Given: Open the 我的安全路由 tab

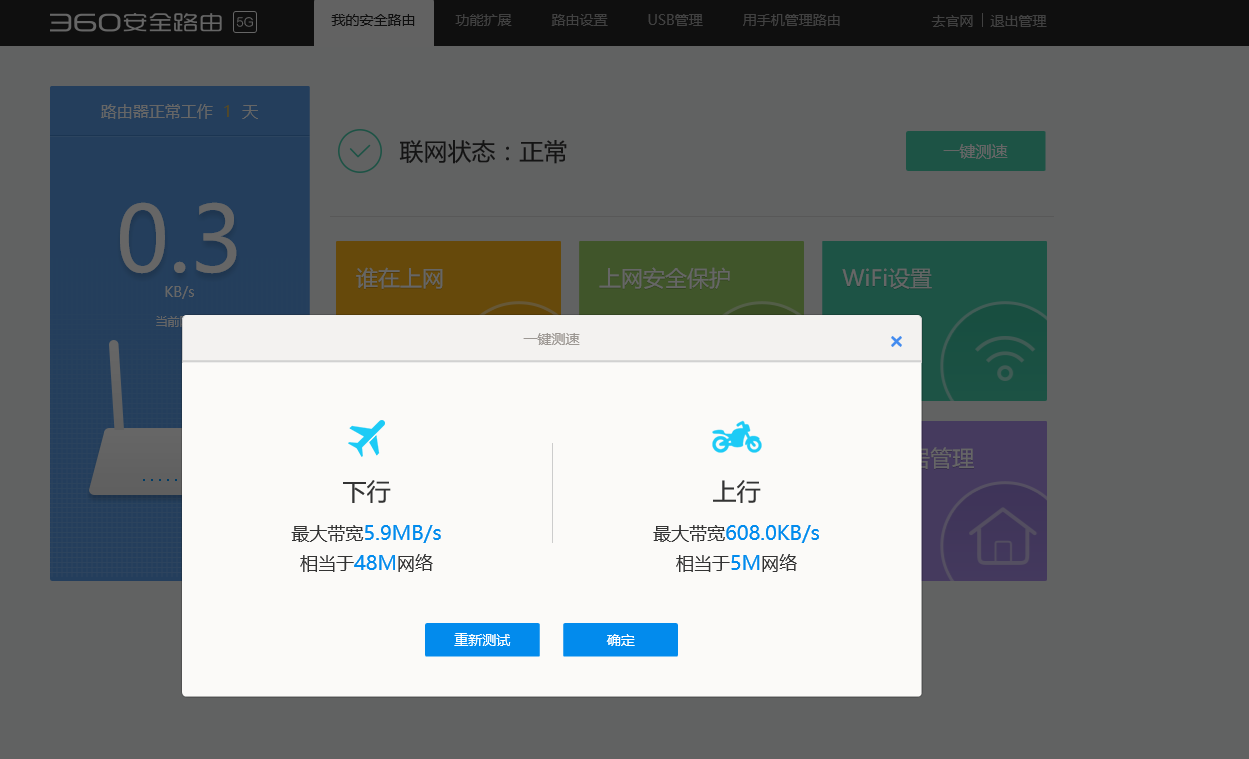Looking at the screenshot, I should coord(373,21).
